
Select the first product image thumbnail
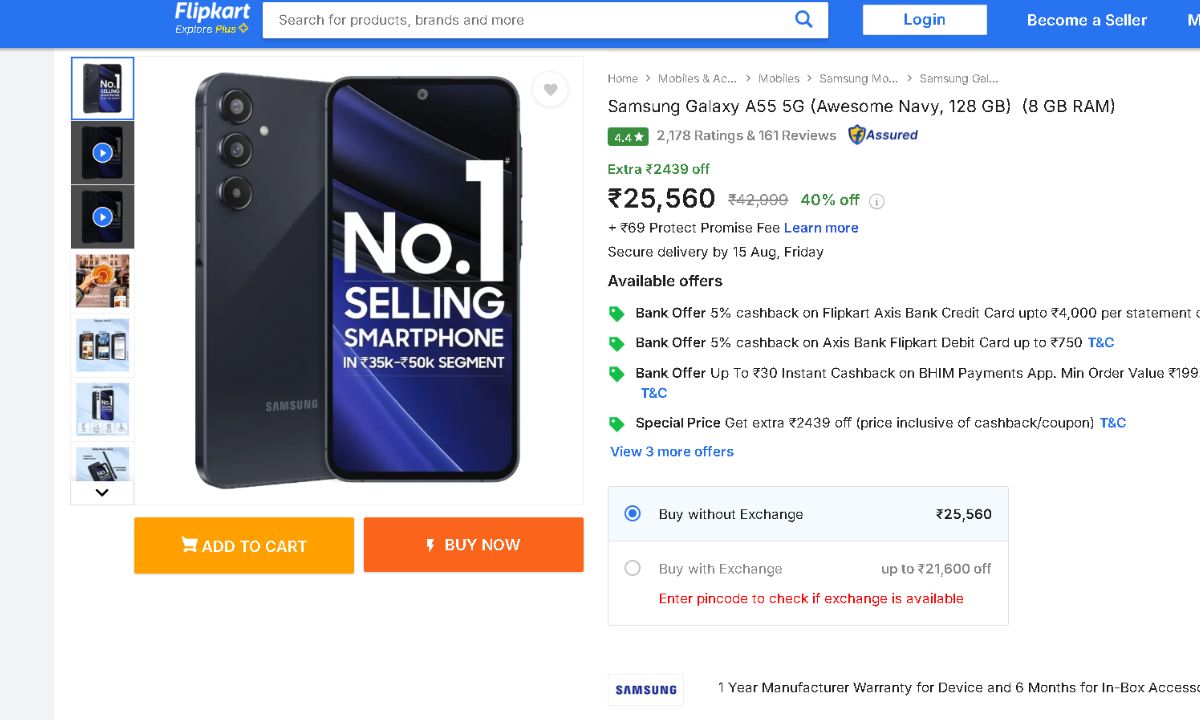pyautogui.click(x=102, y=89)
